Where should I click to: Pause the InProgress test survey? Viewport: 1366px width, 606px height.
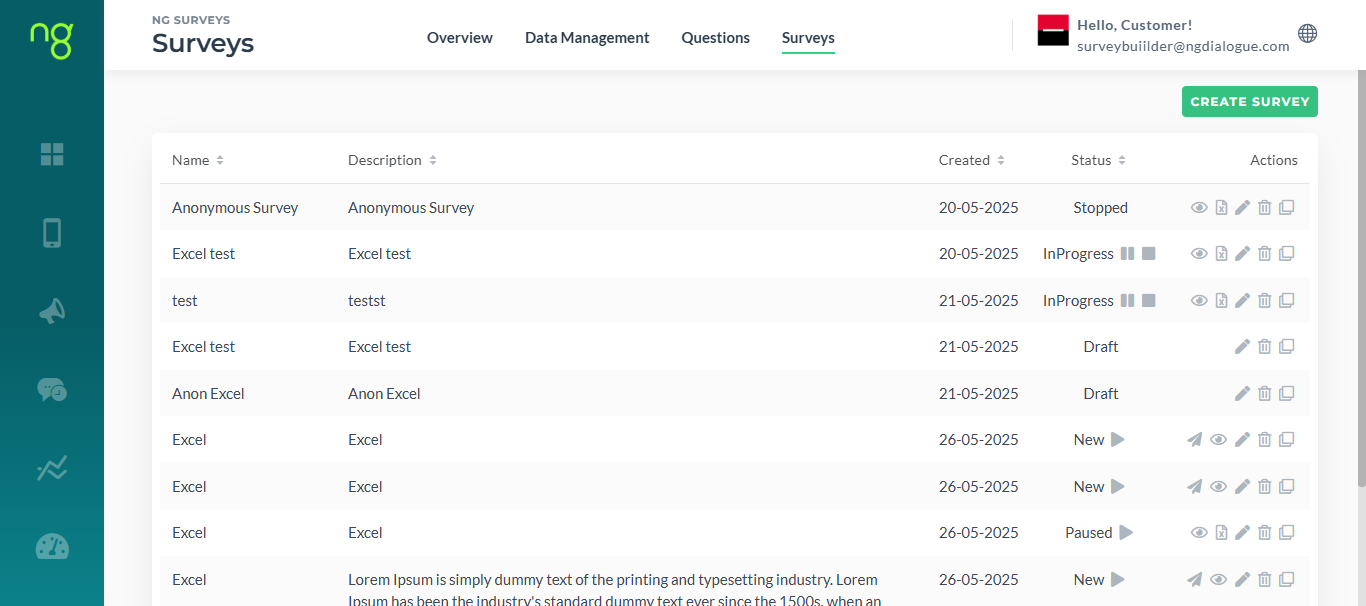(x=1127, y=301)
